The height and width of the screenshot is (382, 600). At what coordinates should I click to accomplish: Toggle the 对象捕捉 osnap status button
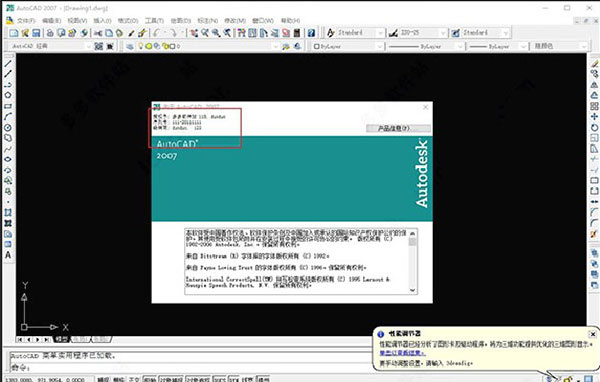171,379
